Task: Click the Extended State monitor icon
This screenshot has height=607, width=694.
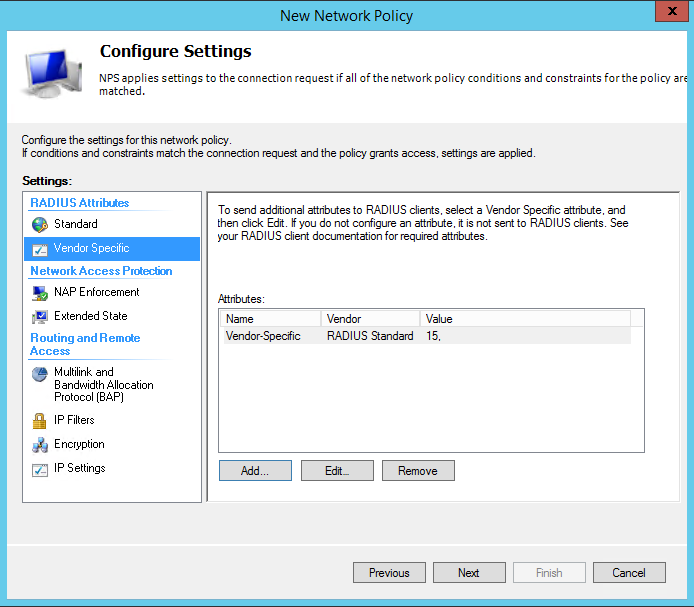Action: pyautogui.click(x=40, y=317)
